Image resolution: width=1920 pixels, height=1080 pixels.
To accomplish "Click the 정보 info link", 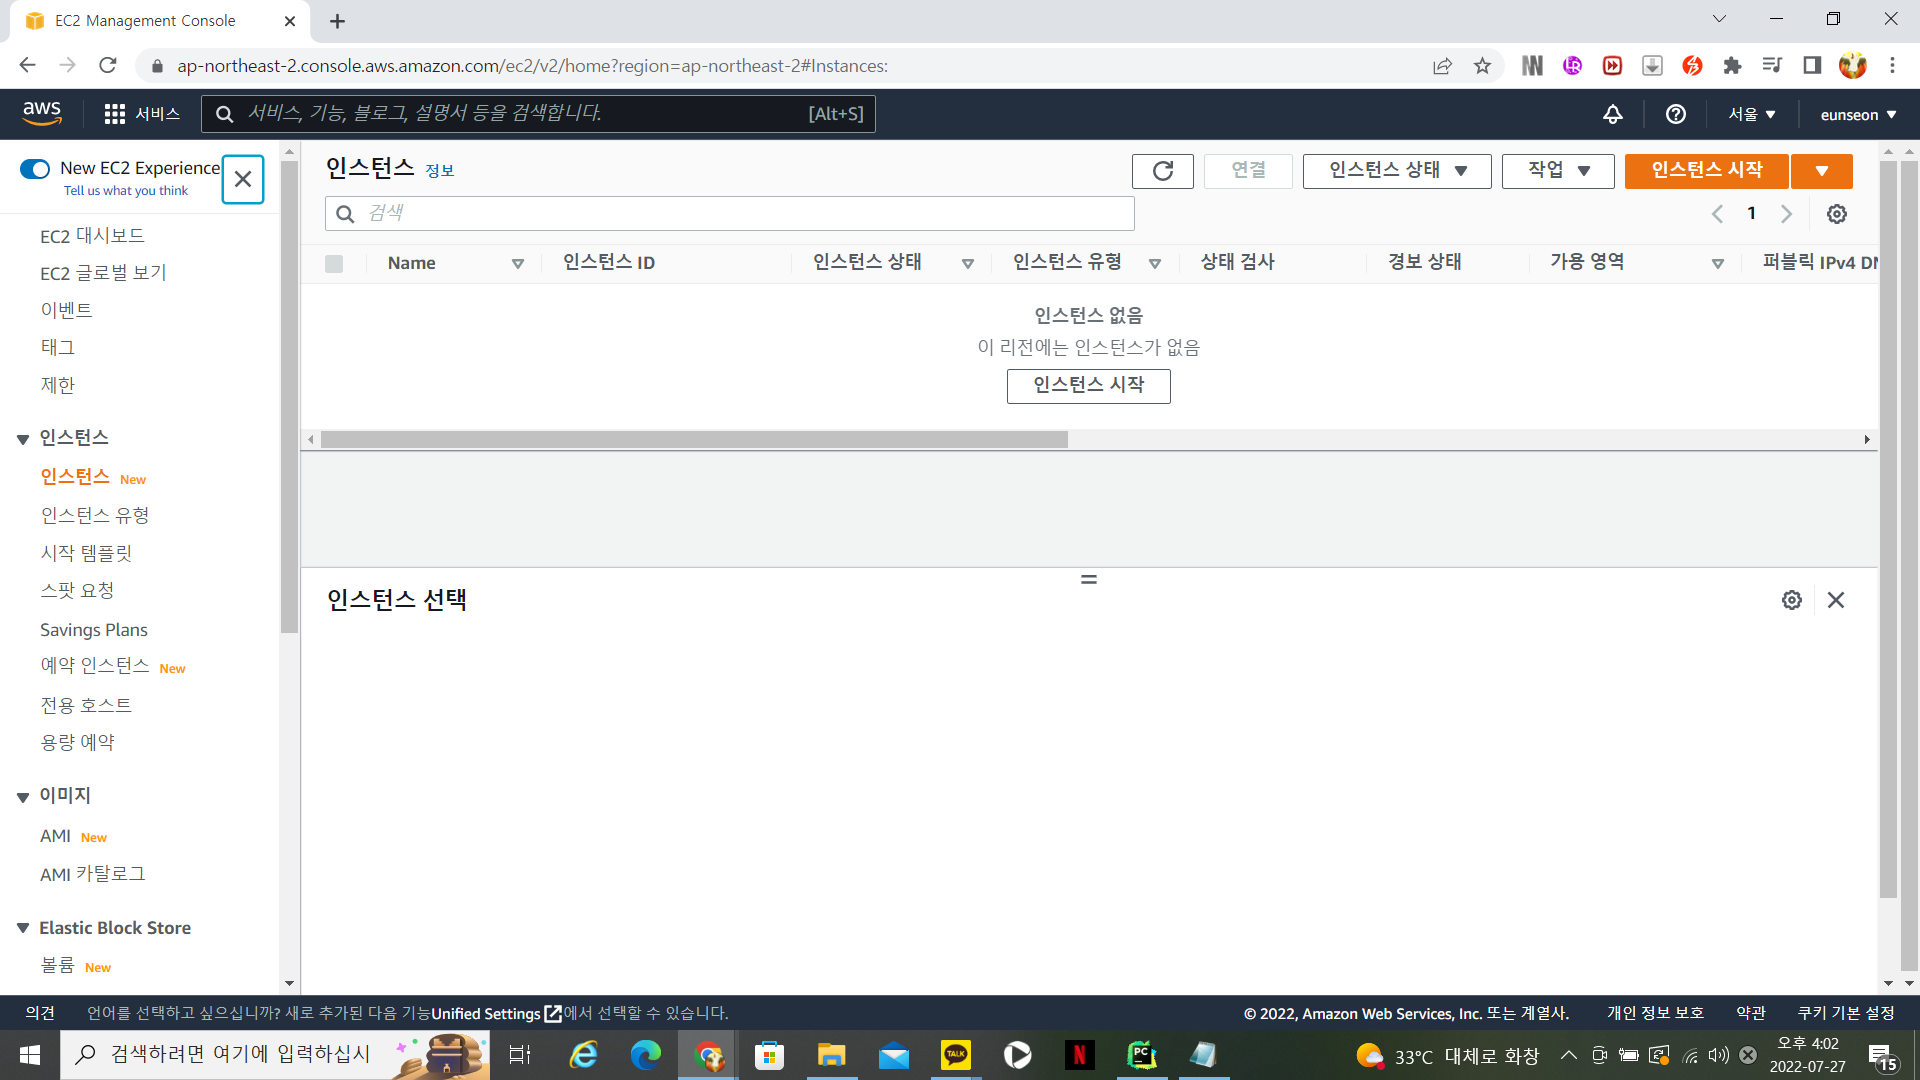I will pyautogui.click(x=440, y=171).
